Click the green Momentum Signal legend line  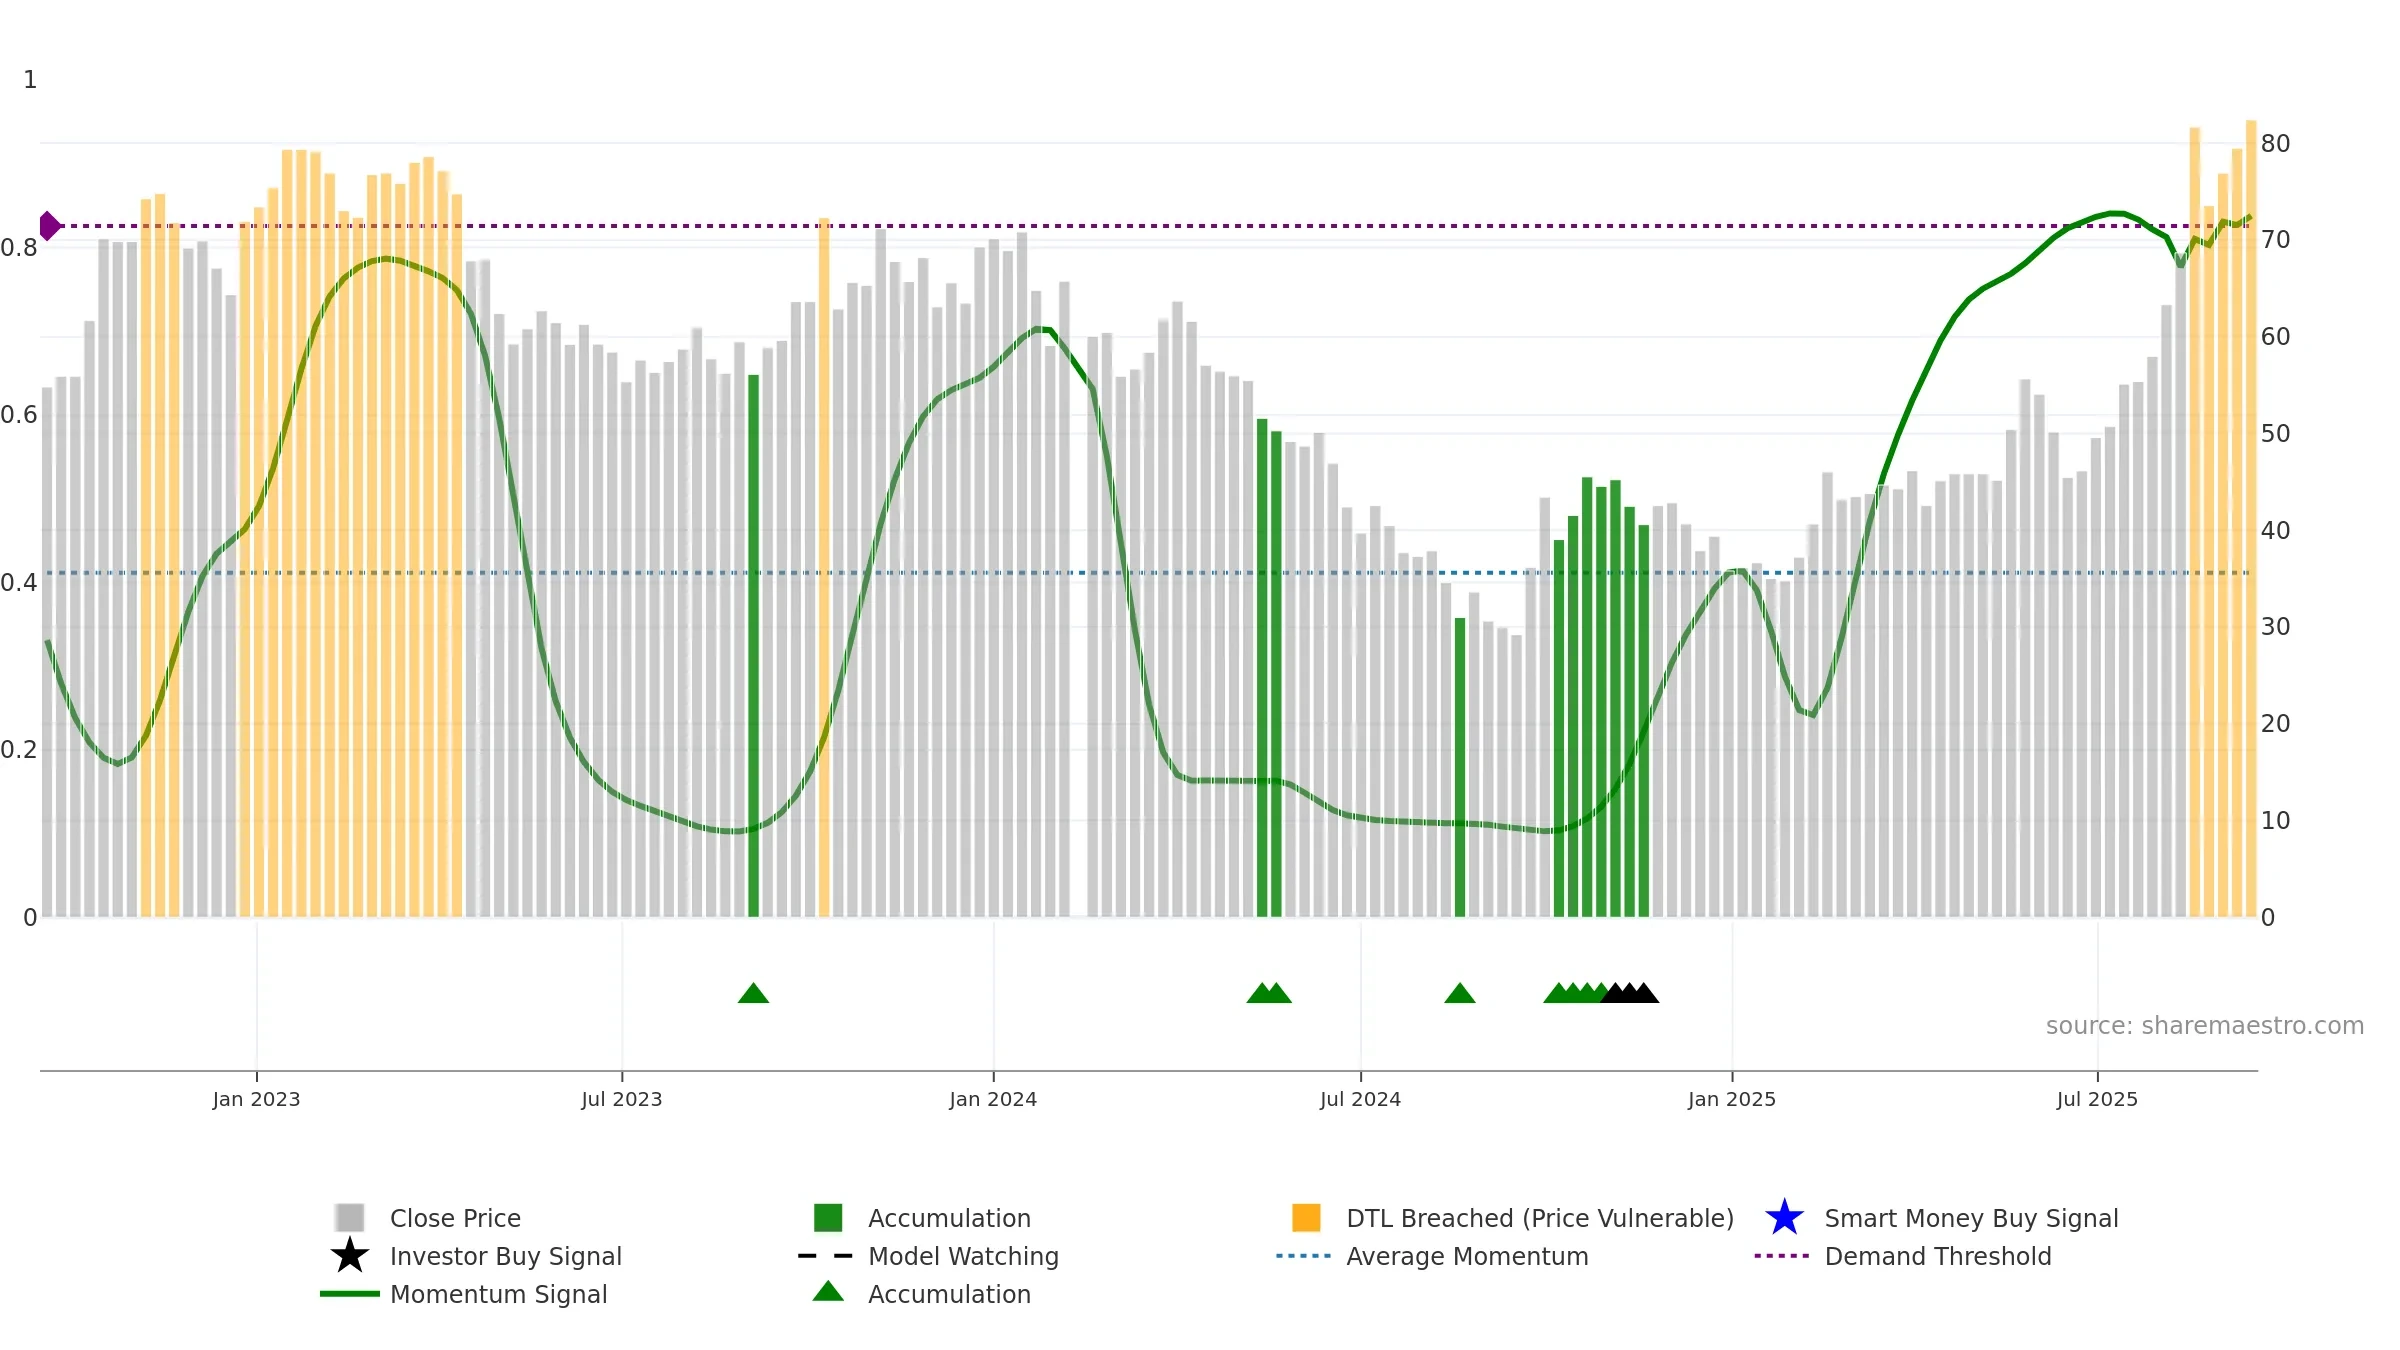pos(350,1294)
